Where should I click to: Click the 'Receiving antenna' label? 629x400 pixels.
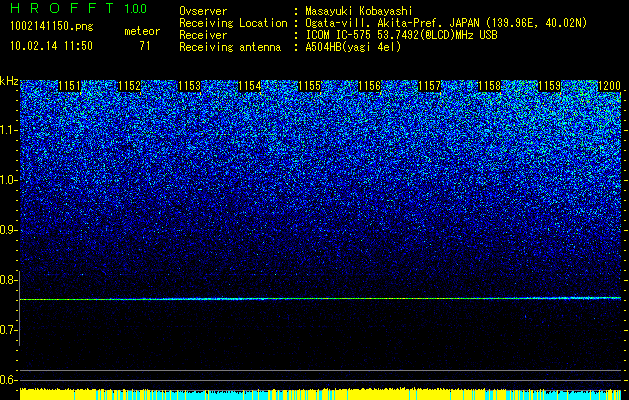[x=230, y=47]
